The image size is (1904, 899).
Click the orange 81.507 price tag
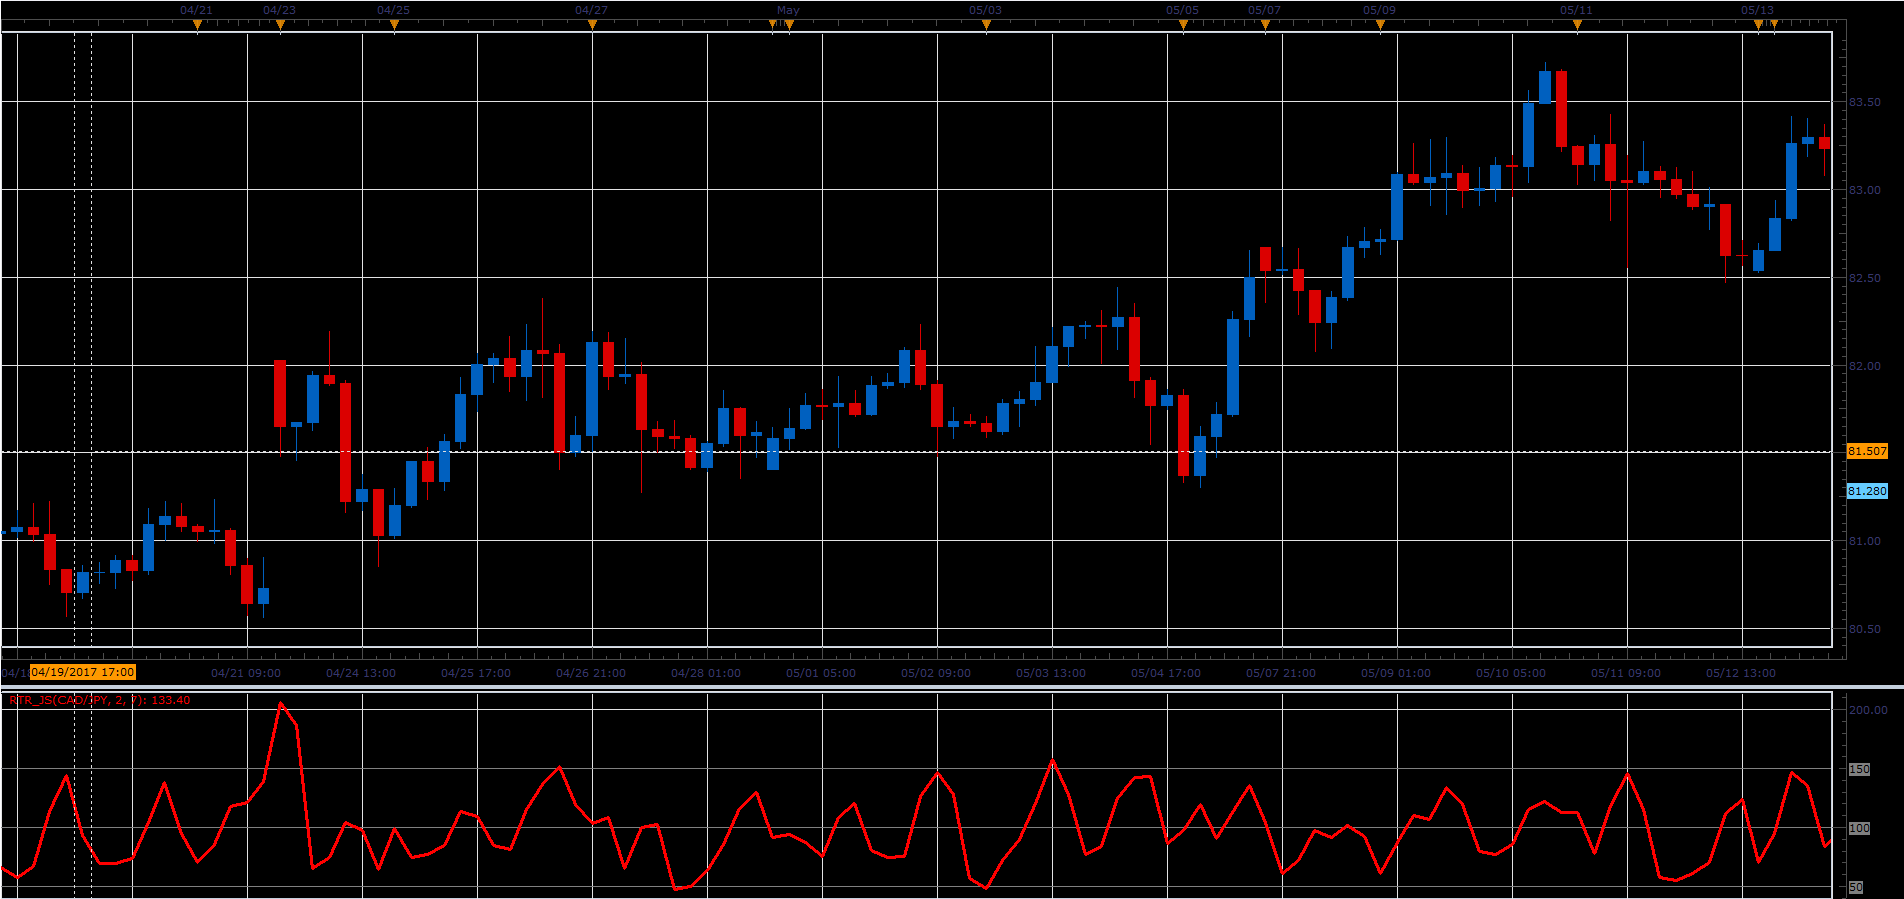1867,451
